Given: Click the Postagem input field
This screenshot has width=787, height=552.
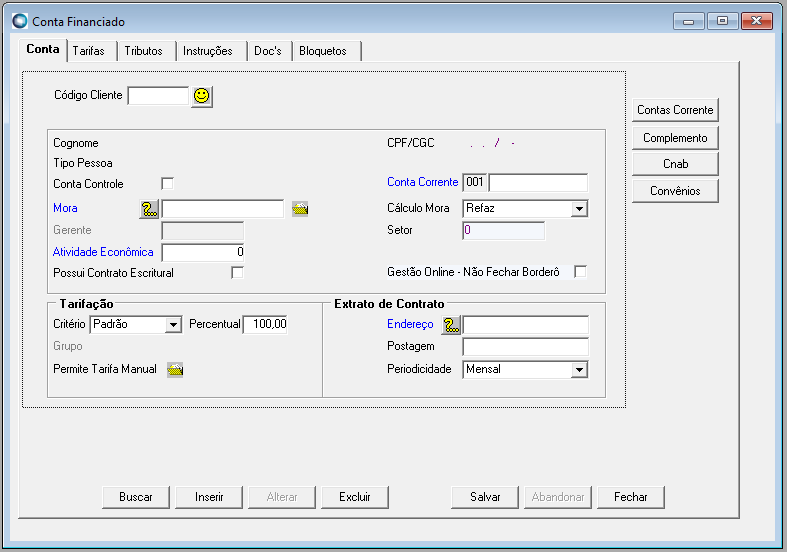Looking at the screenshot, I should point(526,347).
